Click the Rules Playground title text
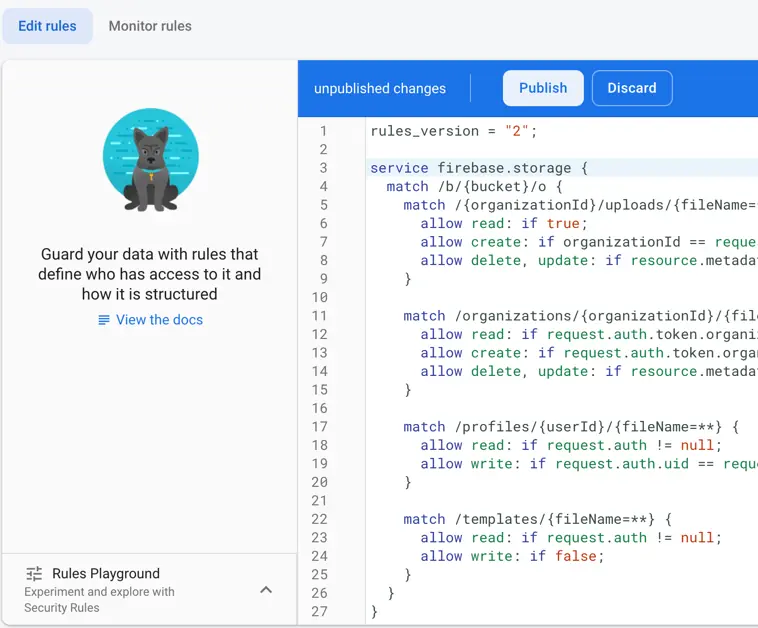This screenshot has height=628, width=758. click(x=106, y=574)
